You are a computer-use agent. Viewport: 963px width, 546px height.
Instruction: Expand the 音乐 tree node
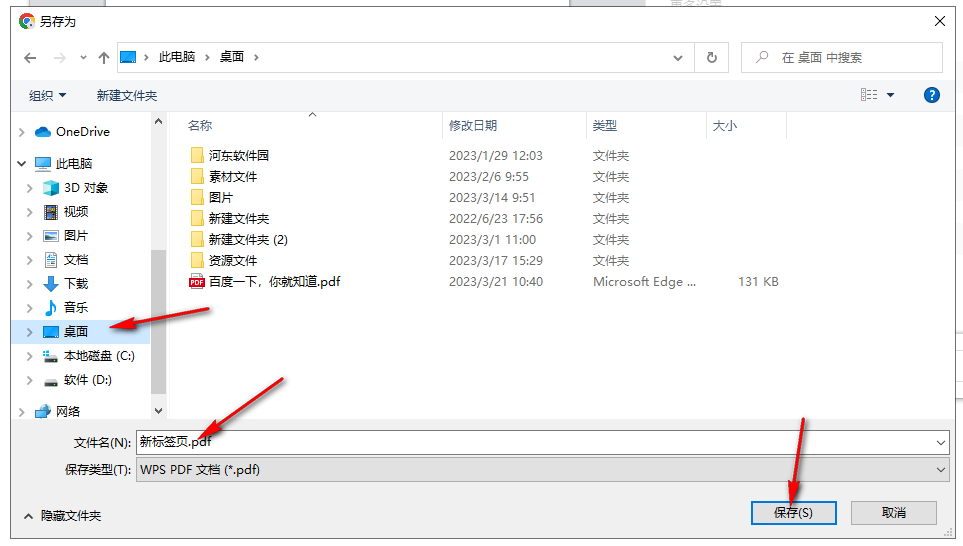(x=29, y=308)
